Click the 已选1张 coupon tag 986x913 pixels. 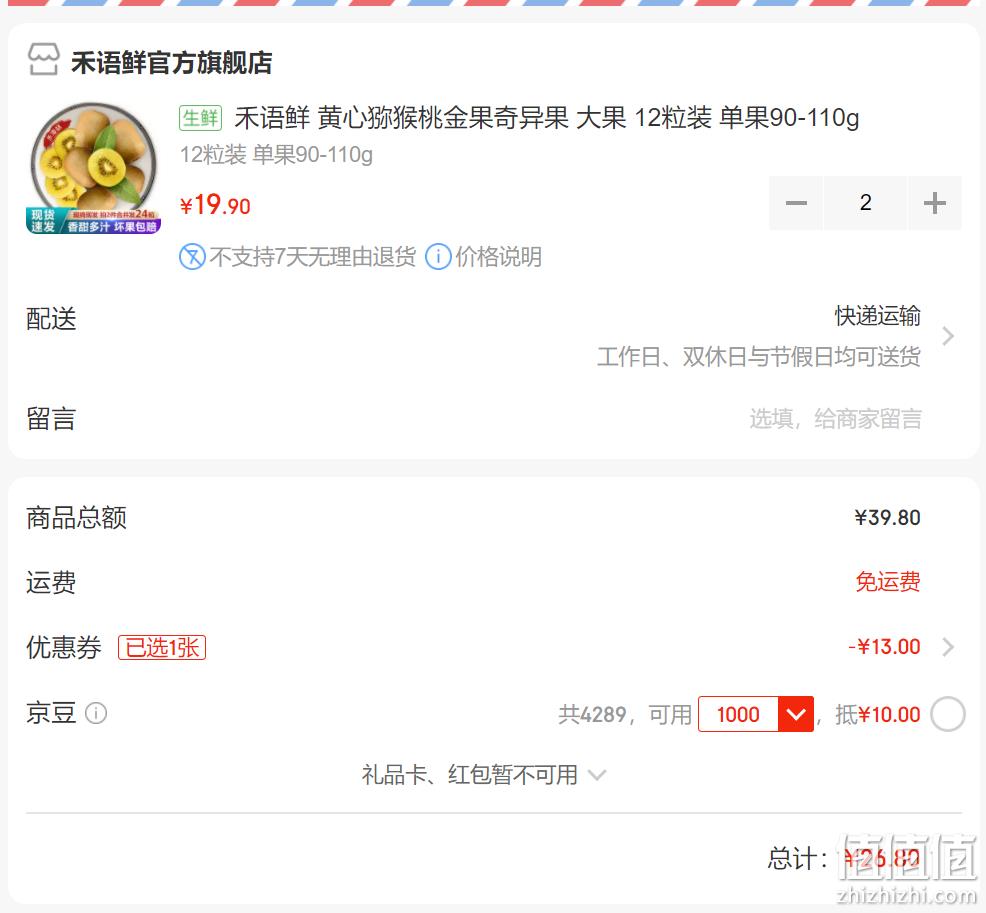point(162,647)
